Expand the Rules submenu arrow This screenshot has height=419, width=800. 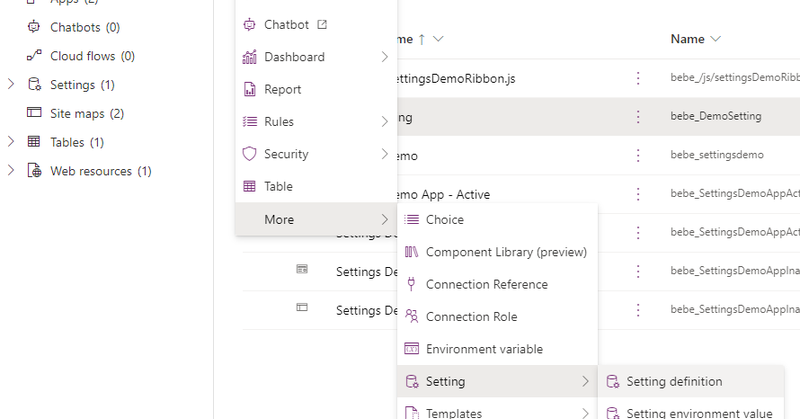point(384,121)
